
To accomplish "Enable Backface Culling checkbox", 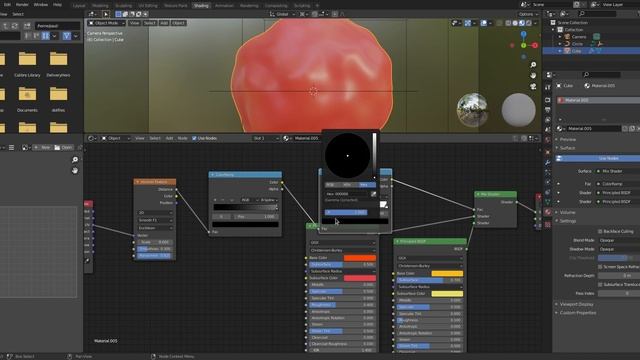I will pyautogui.click(x=600, y=231).
